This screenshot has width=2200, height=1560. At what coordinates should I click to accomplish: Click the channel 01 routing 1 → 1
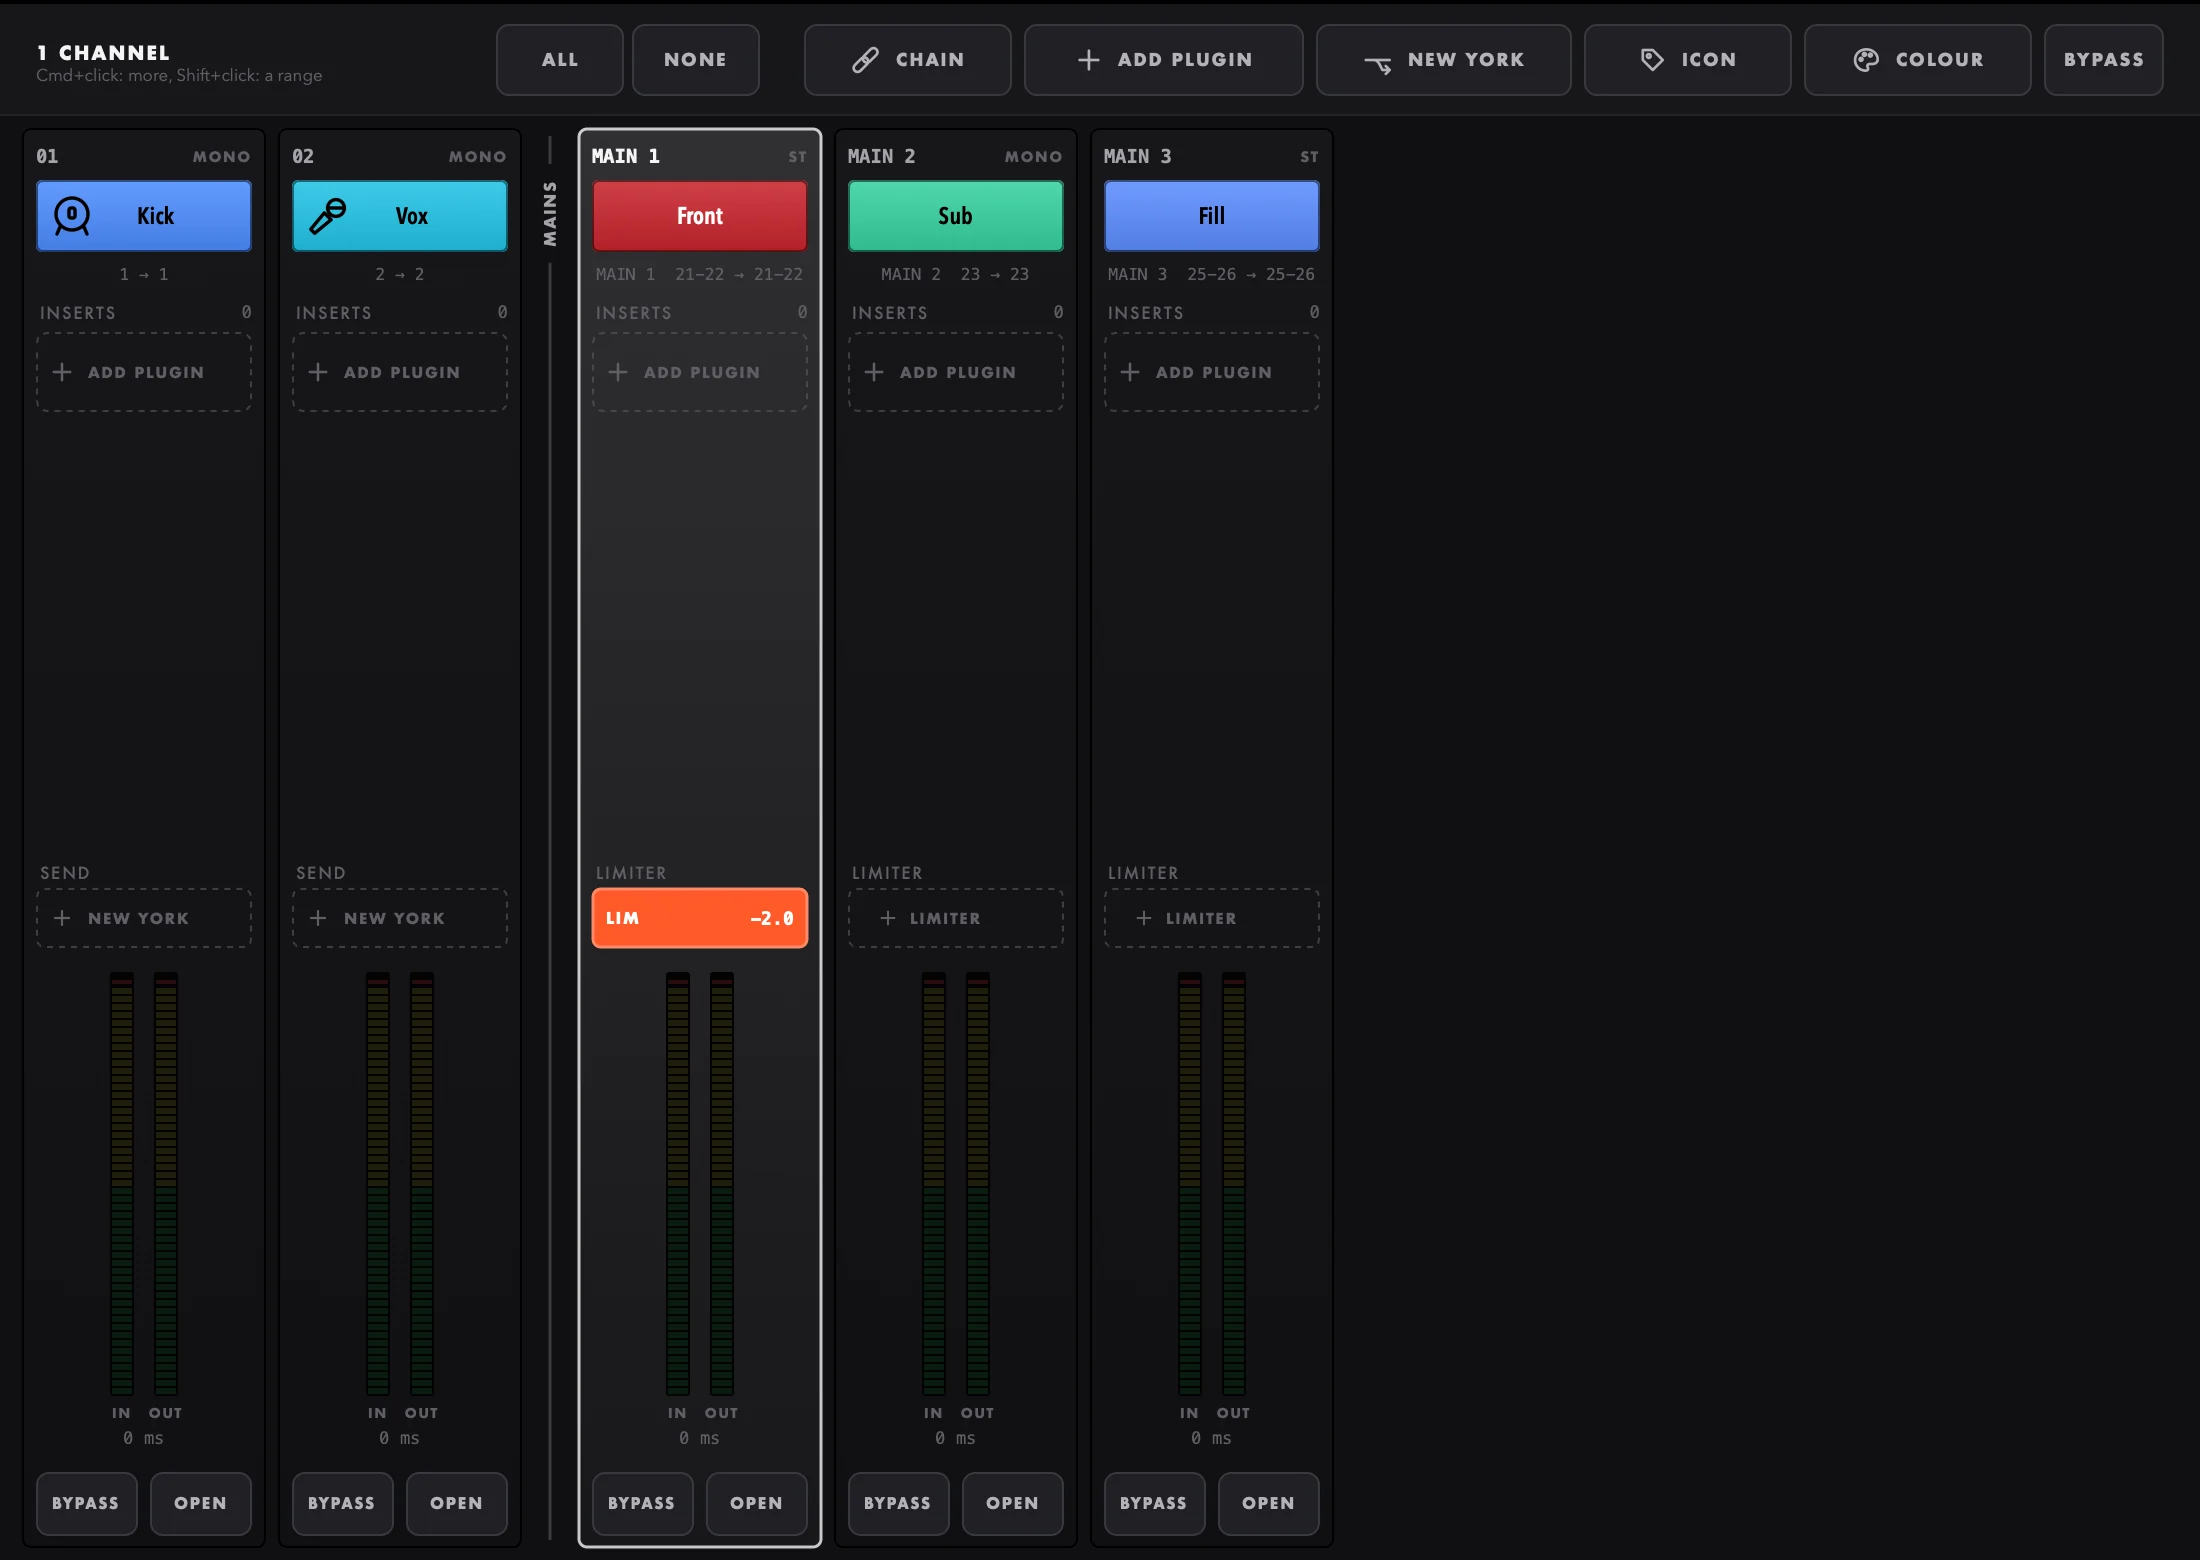[x=144, y=274]
